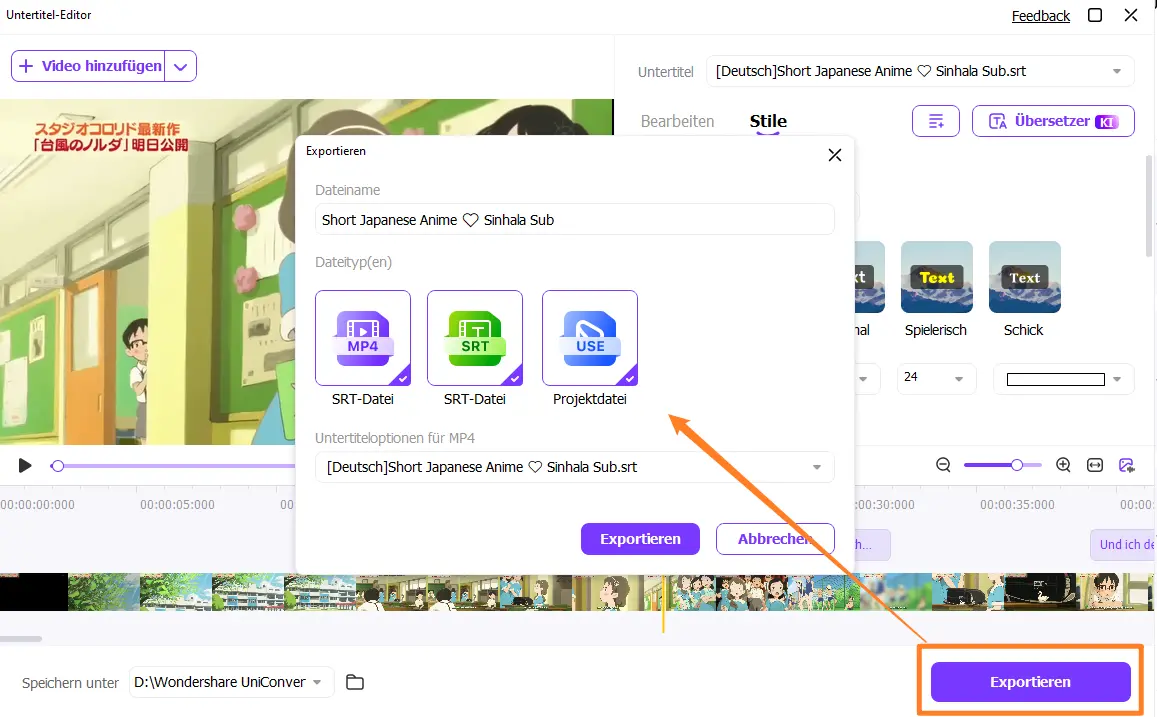Viewport: 1157px width, 717px height.
Task: Open the font size 24 dropdown
Action: (935, 378)
